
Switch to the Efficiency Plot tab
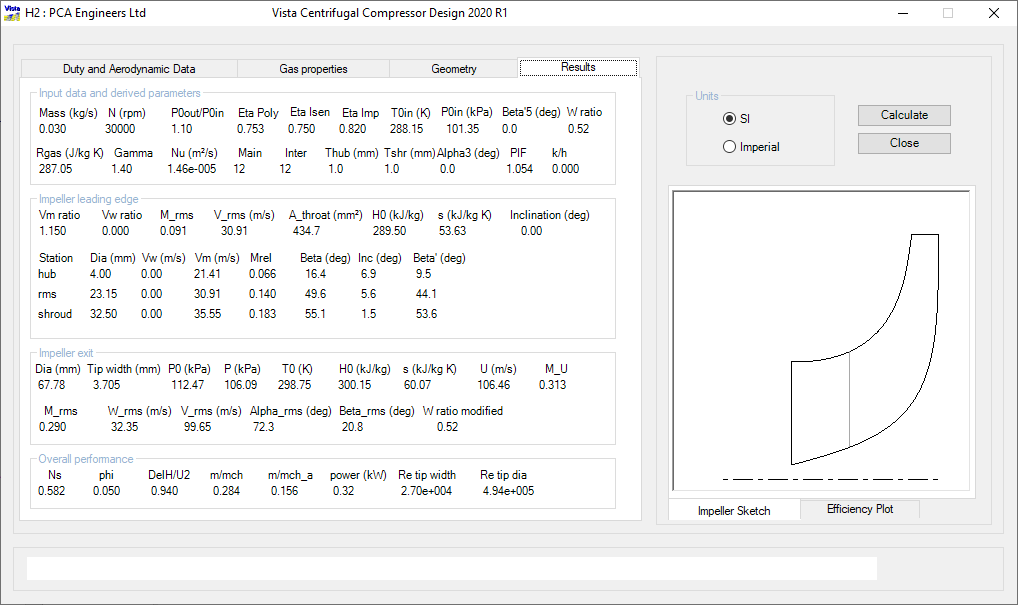(x=859, y=509)
